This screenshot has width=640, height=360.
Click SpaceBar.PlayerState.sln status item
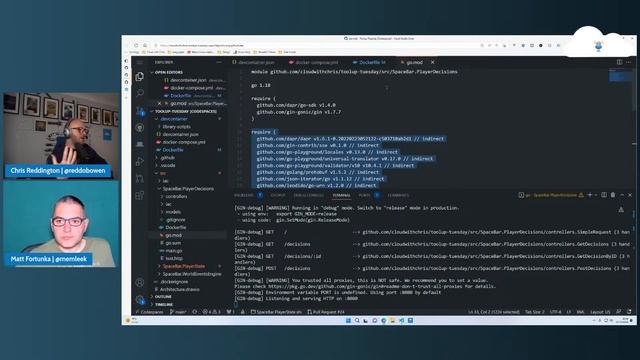coord(276,312)
